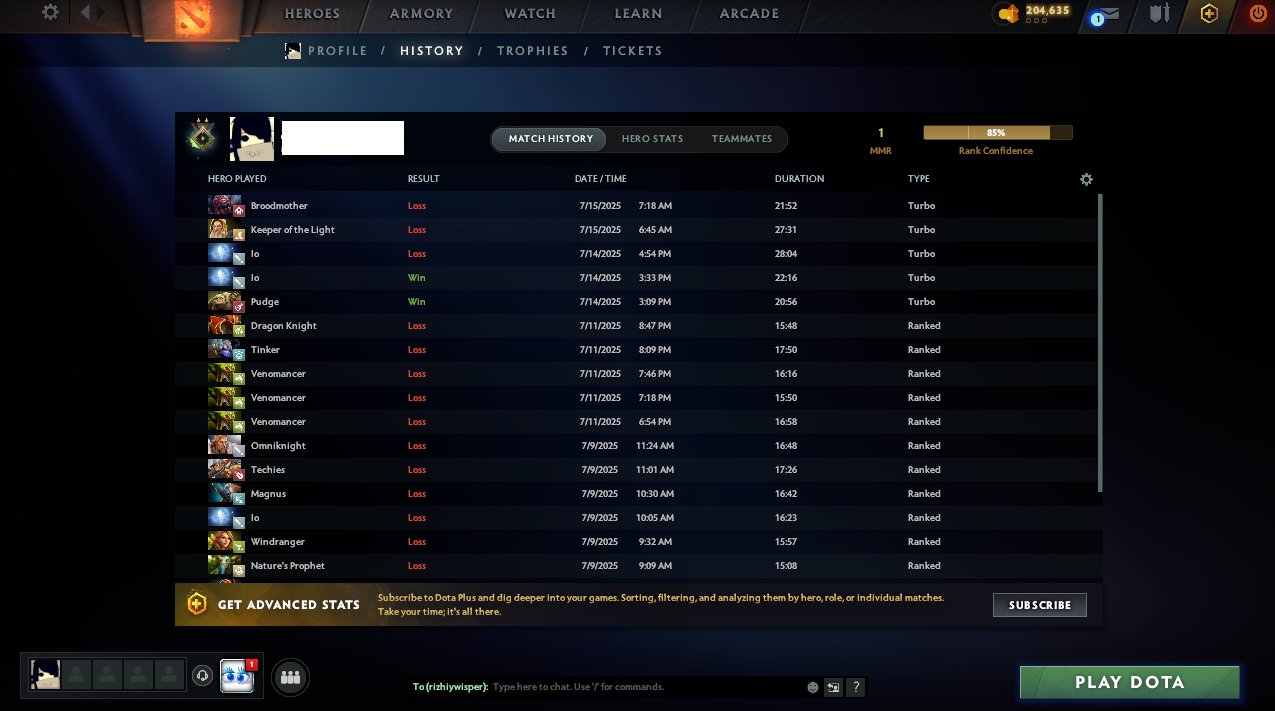Switch to Hero Stats view
Image resolution: width=1275 pixels, height=711 pixels.
[652, 139]
